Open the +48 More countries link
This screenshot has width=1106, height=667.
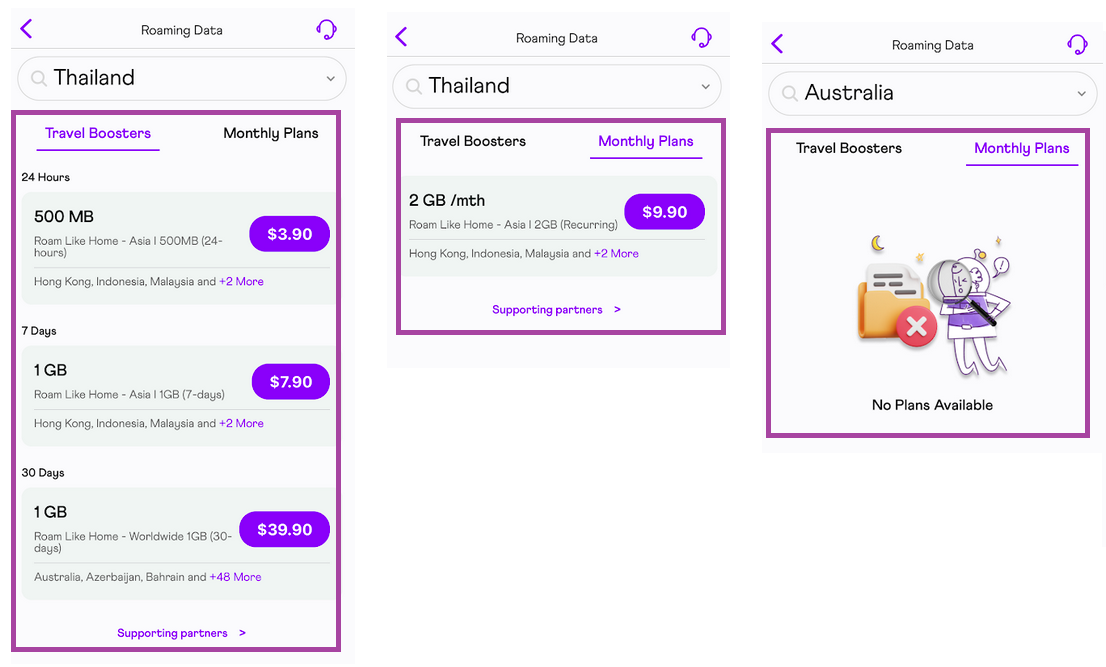pyautogui.click(x=235, y=577)
